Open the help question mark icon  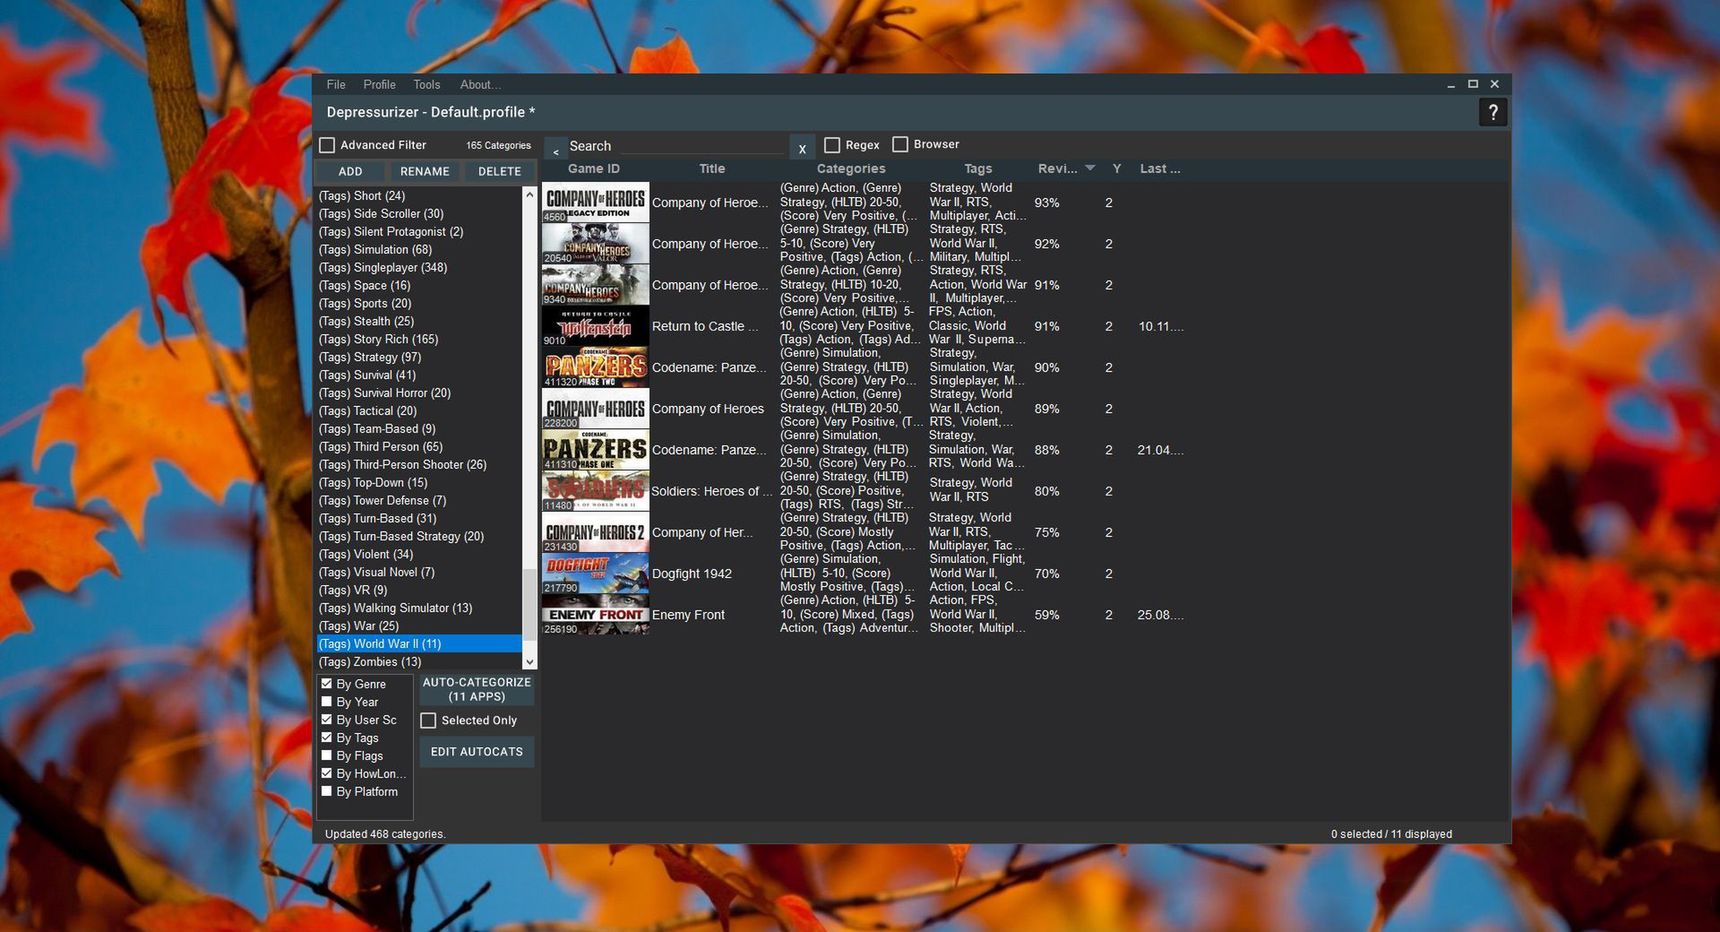click(x=1492, y=113)
